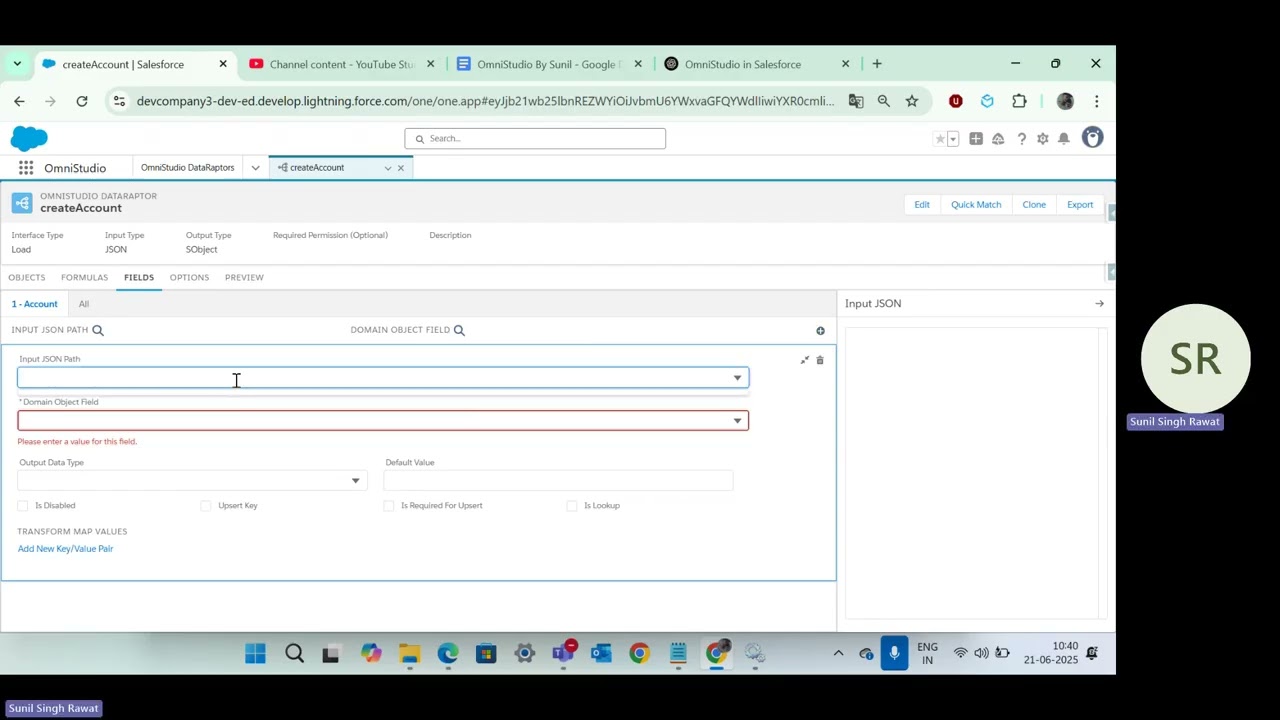Click Add New Key/Value Pair link
Viewport: 1280px width, 720px height.
pos(65,549)
